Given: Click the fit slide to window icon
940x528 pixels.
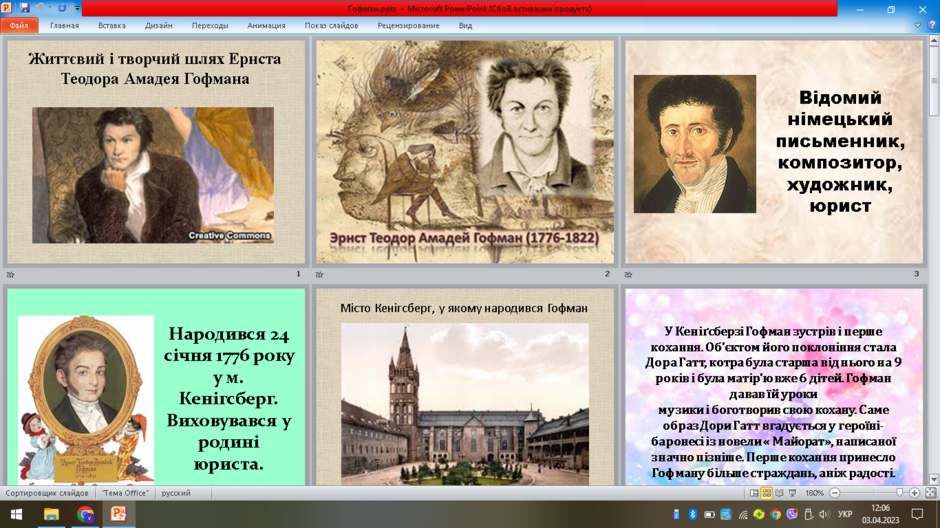Looking at the screenshot, I should point(930,493).
